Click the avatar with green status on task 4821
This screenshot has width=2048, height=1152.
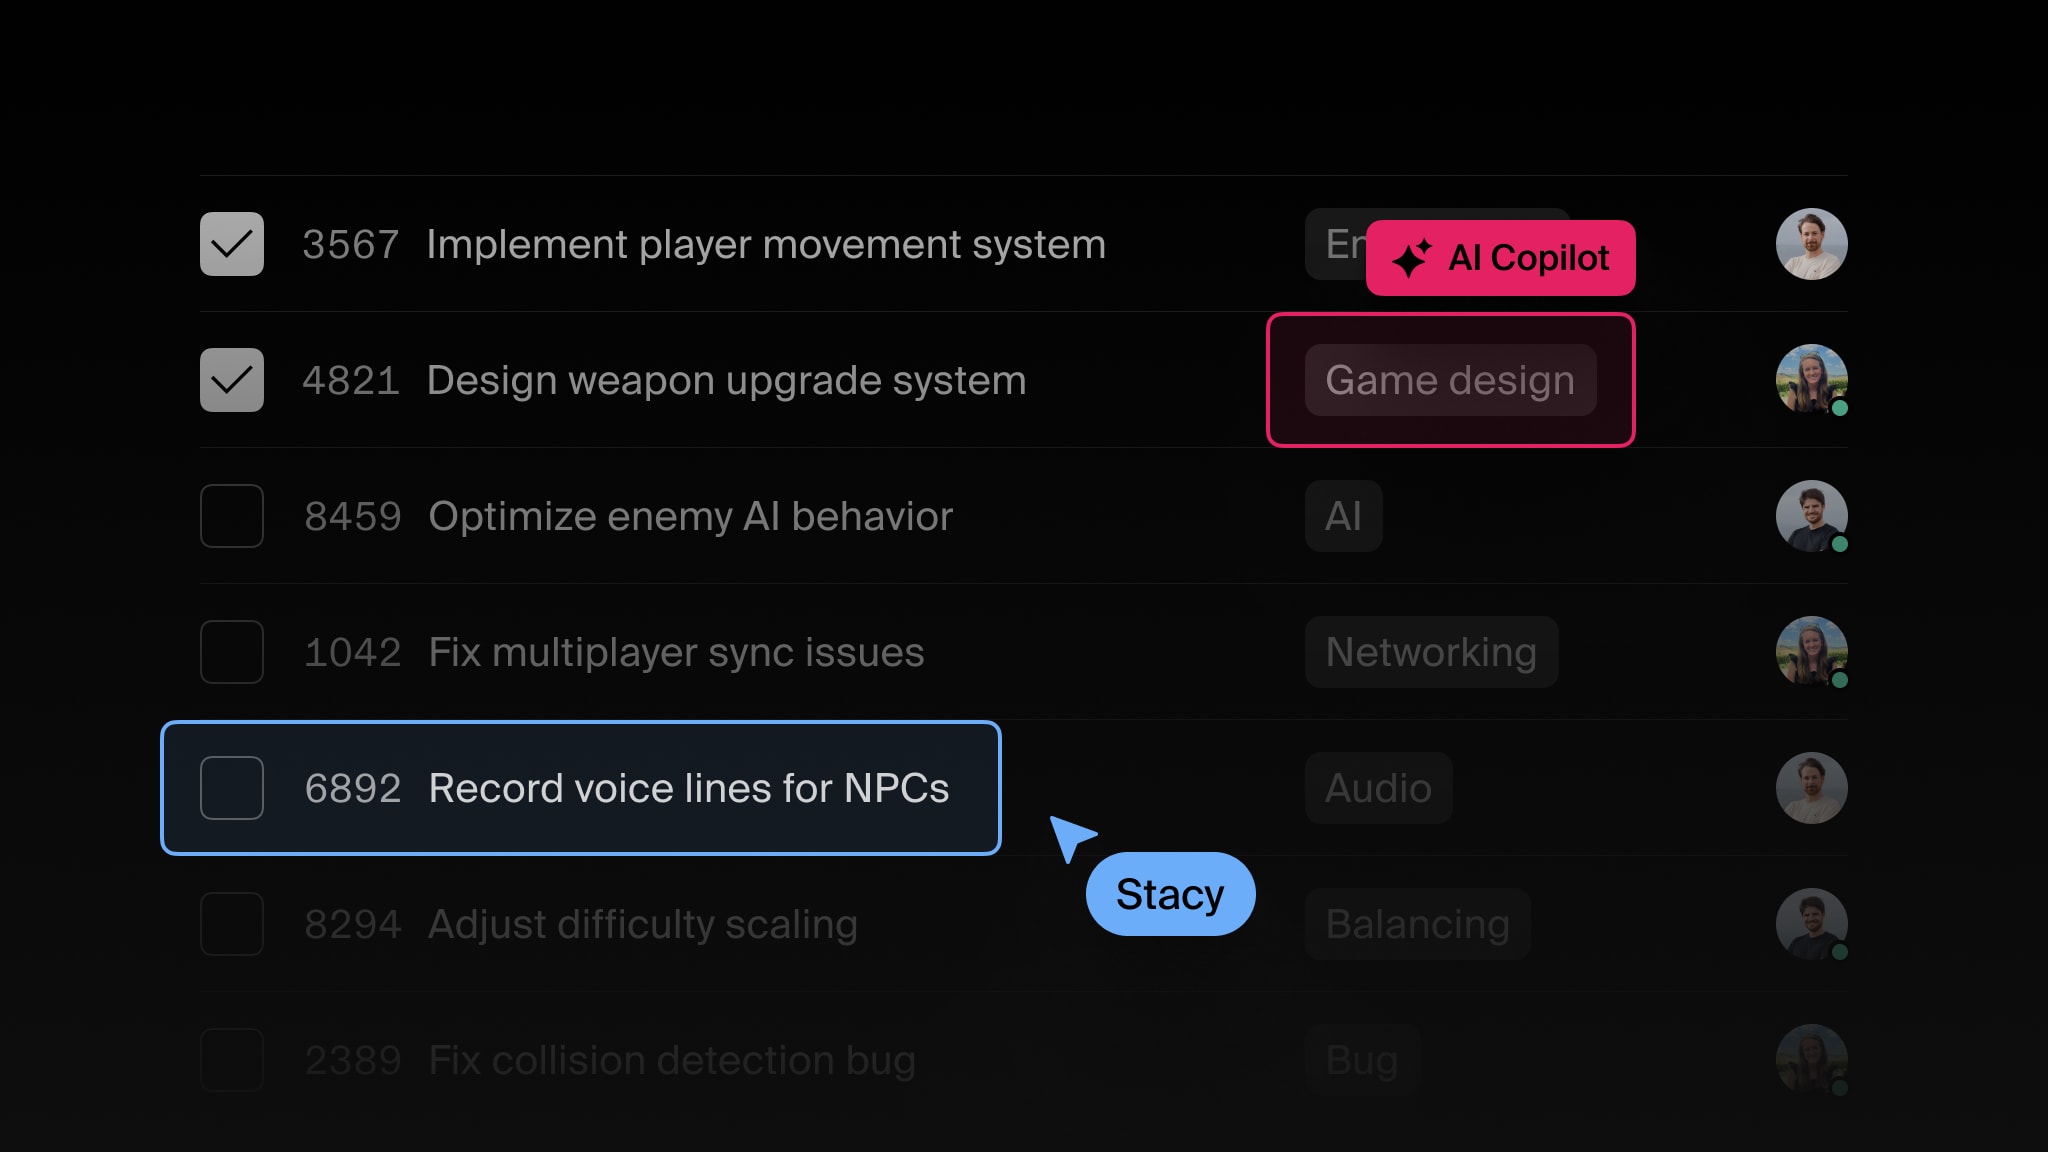[1811, 380]
